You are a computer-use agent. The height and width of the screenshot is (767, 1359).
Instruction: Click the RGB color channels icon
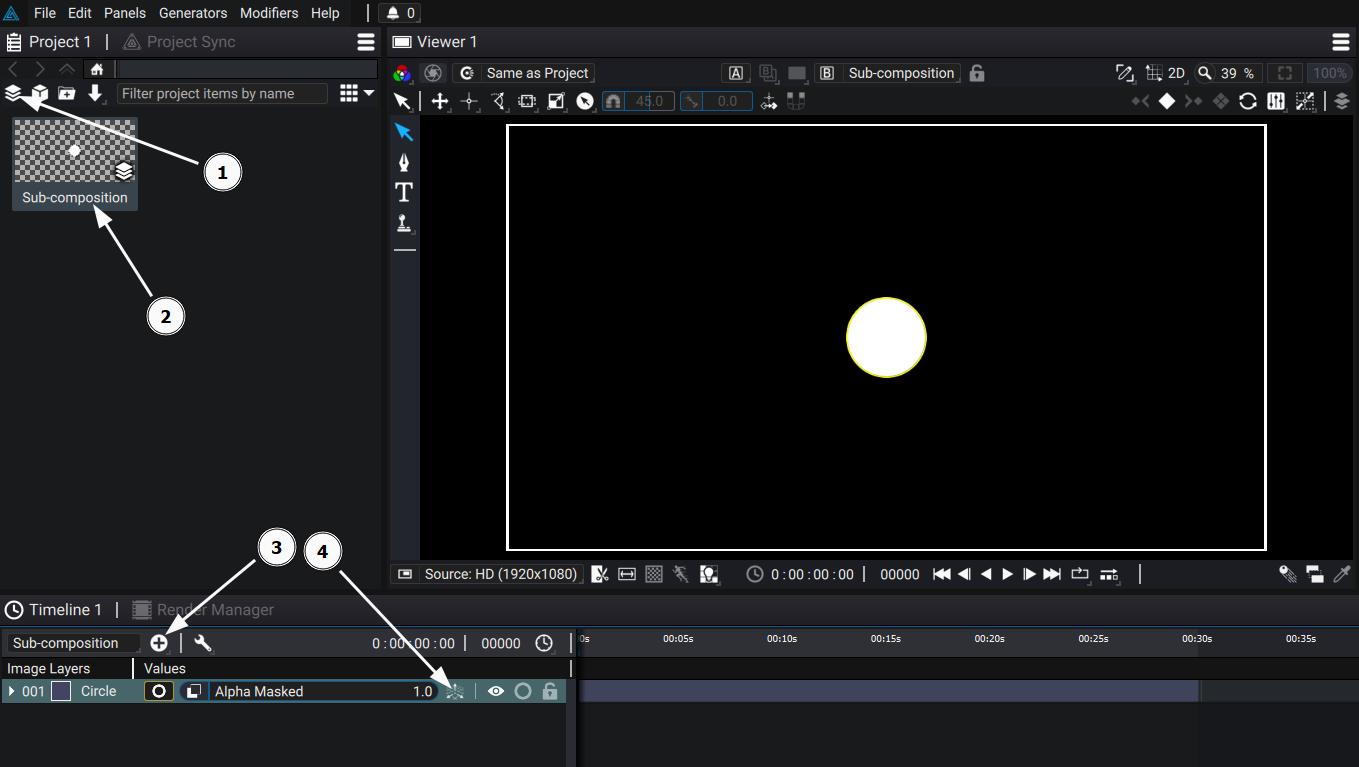(402, 73)
